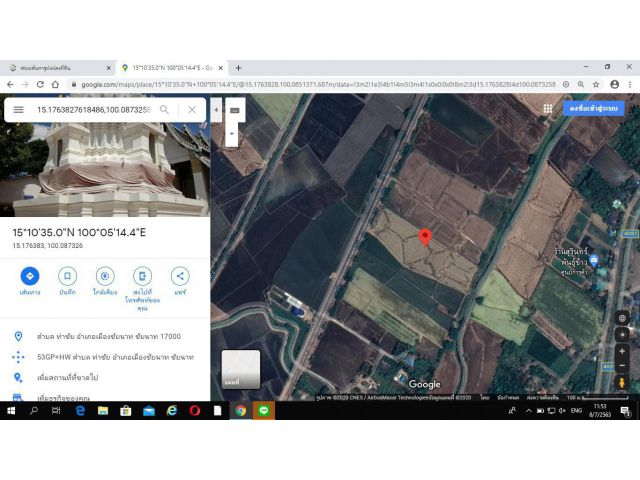Open a new Chrome tab
This screenshot has height=480, width=640.
238,68
